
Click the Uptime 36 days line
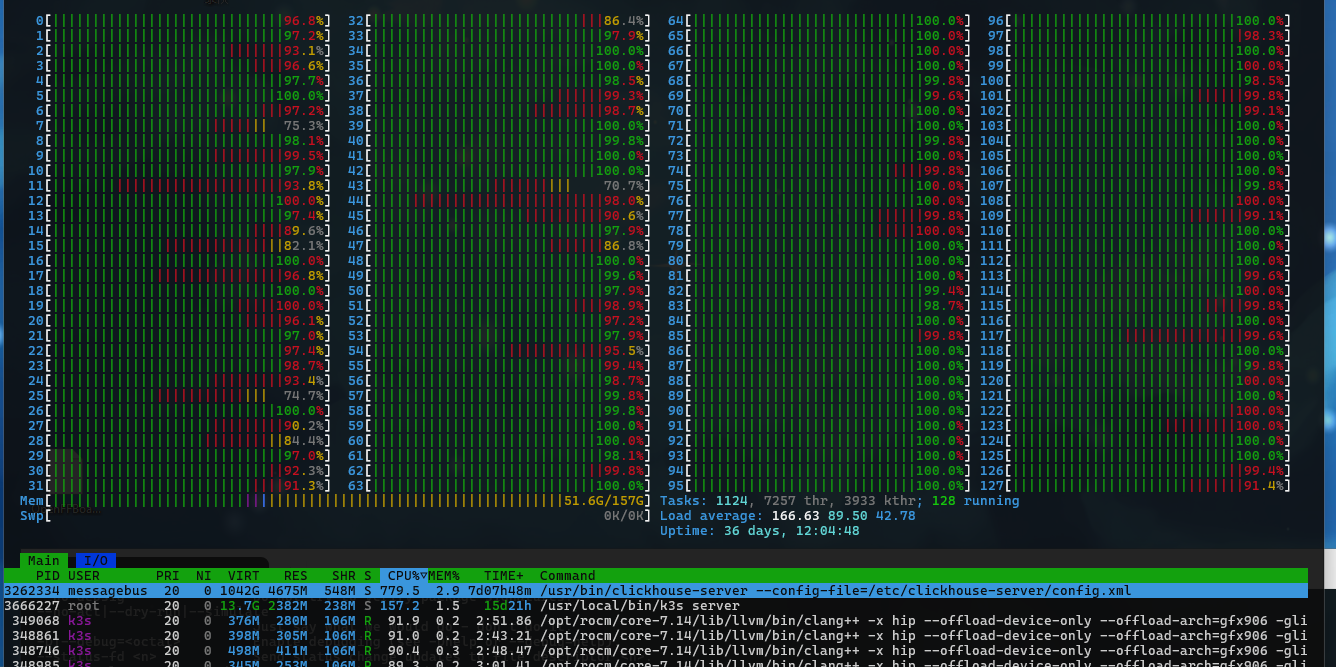[760, 531]
